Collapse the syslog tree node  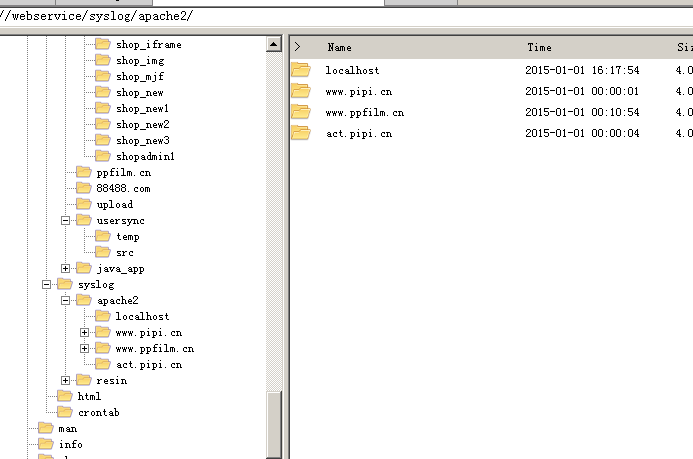(x=46, y=285)
